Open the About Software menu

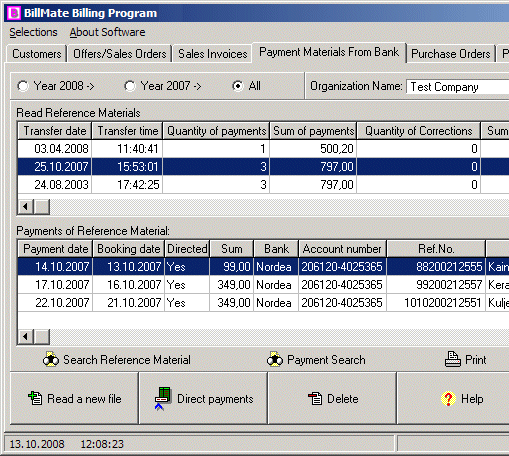(x=107, y=32)
